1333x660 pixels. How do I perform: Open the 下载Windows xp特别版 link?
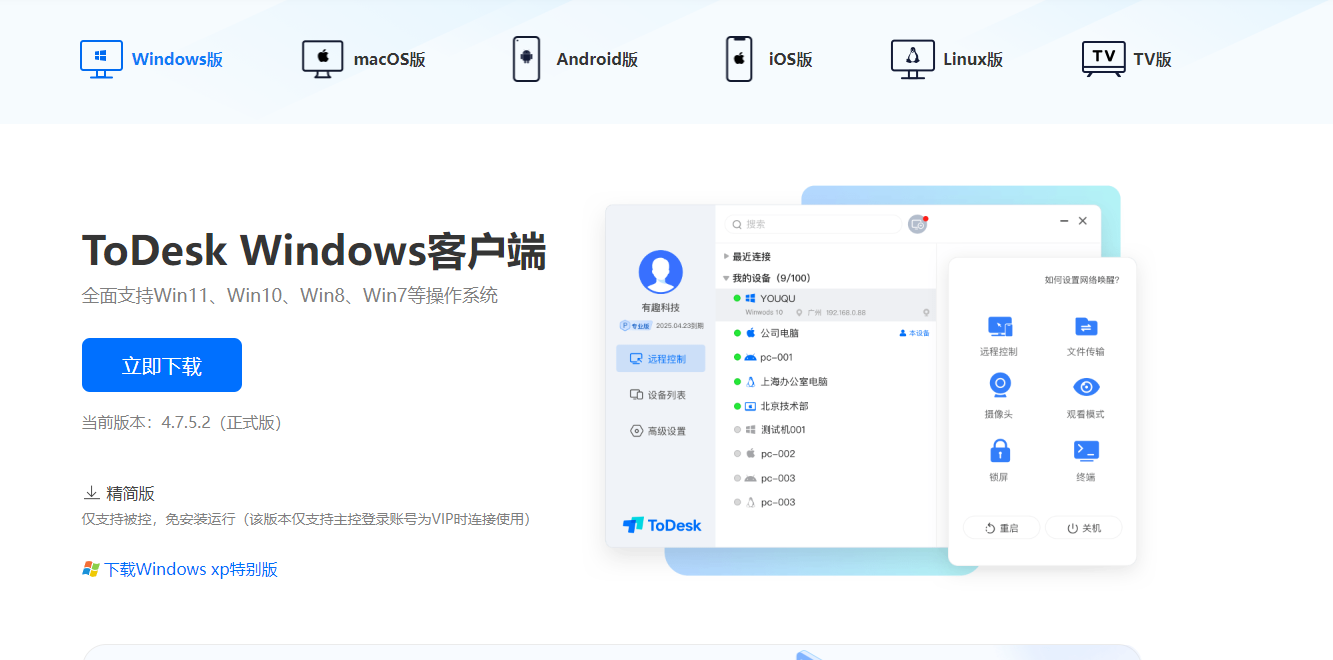(180, 569)
